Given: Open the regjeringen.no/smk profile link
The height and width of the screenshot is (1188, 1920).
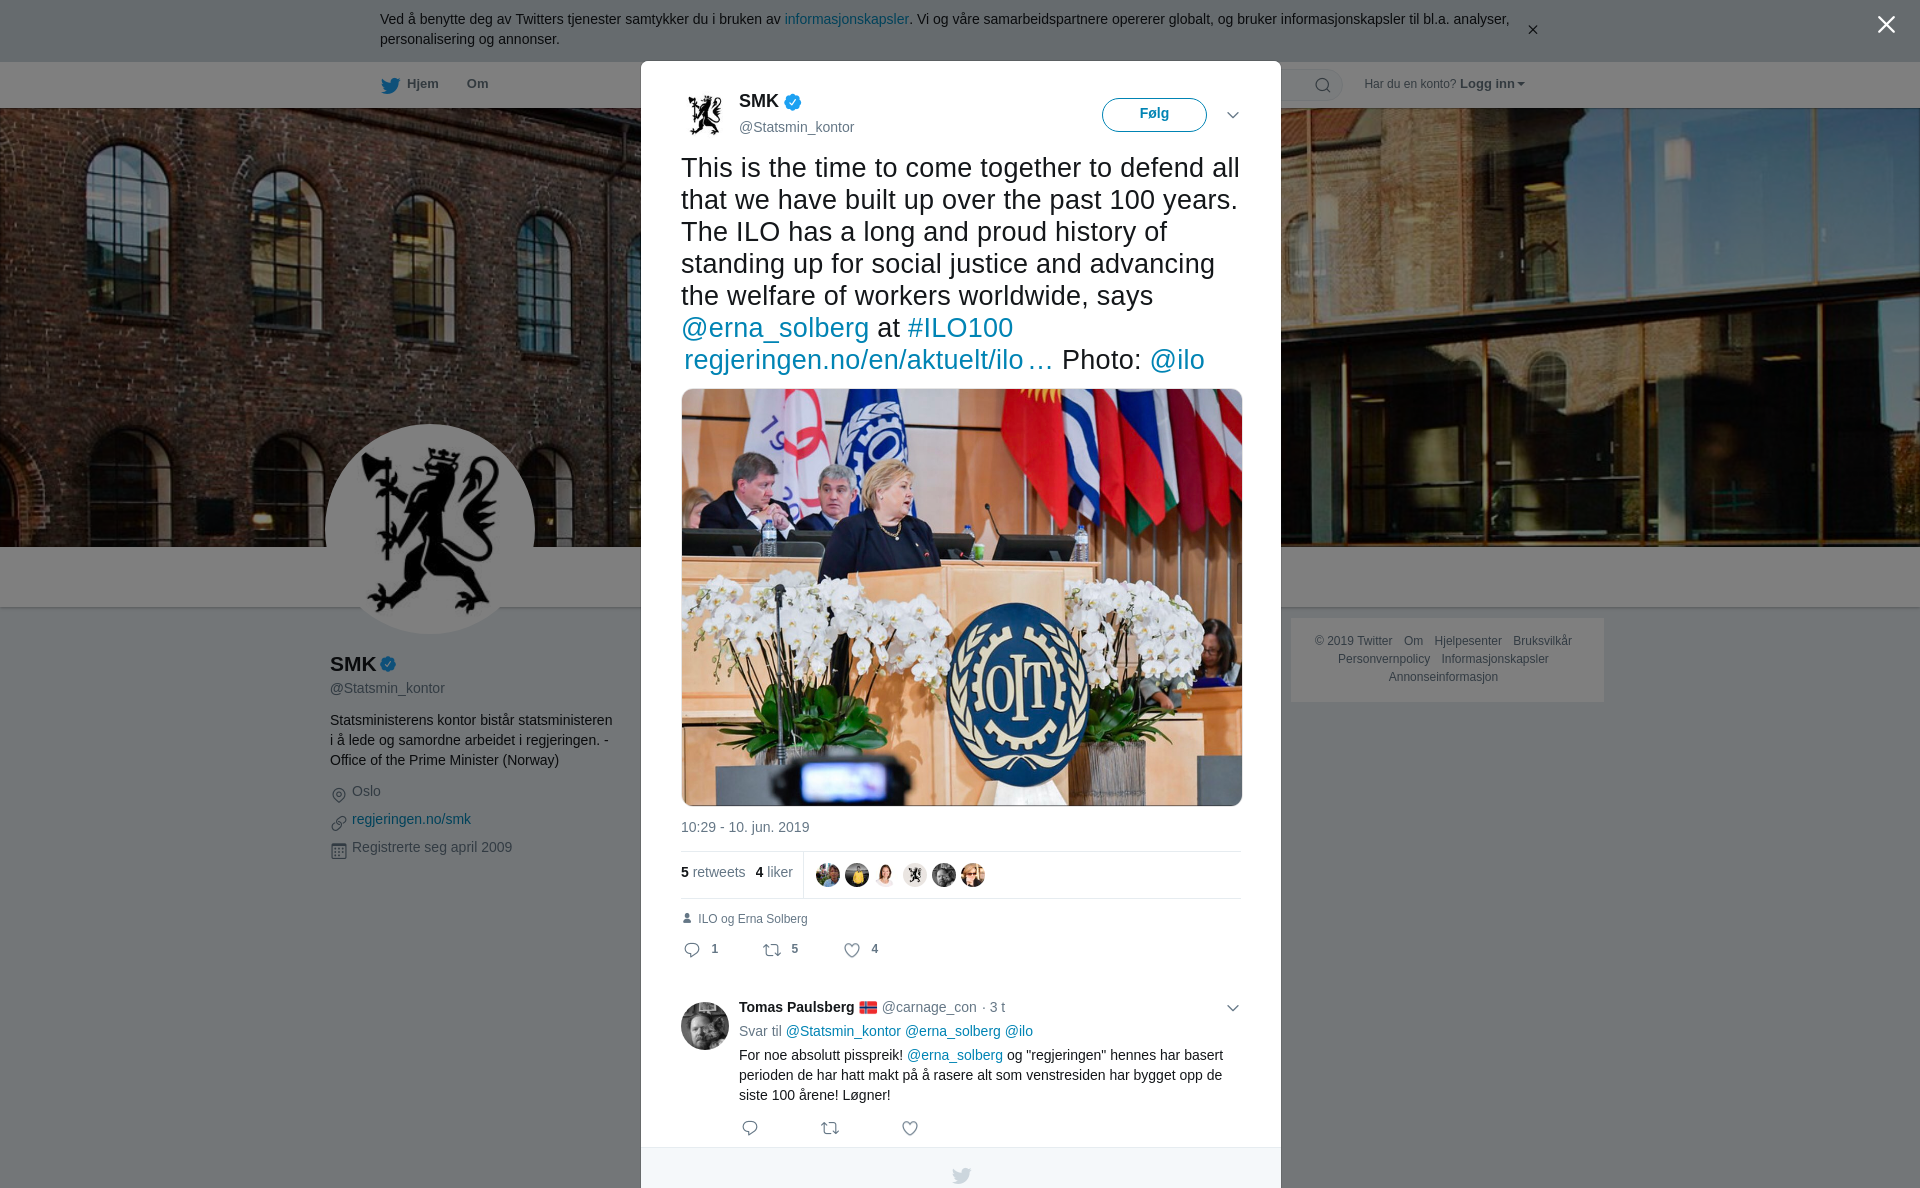Looking at the screenshot, I should tap(411, 819).
